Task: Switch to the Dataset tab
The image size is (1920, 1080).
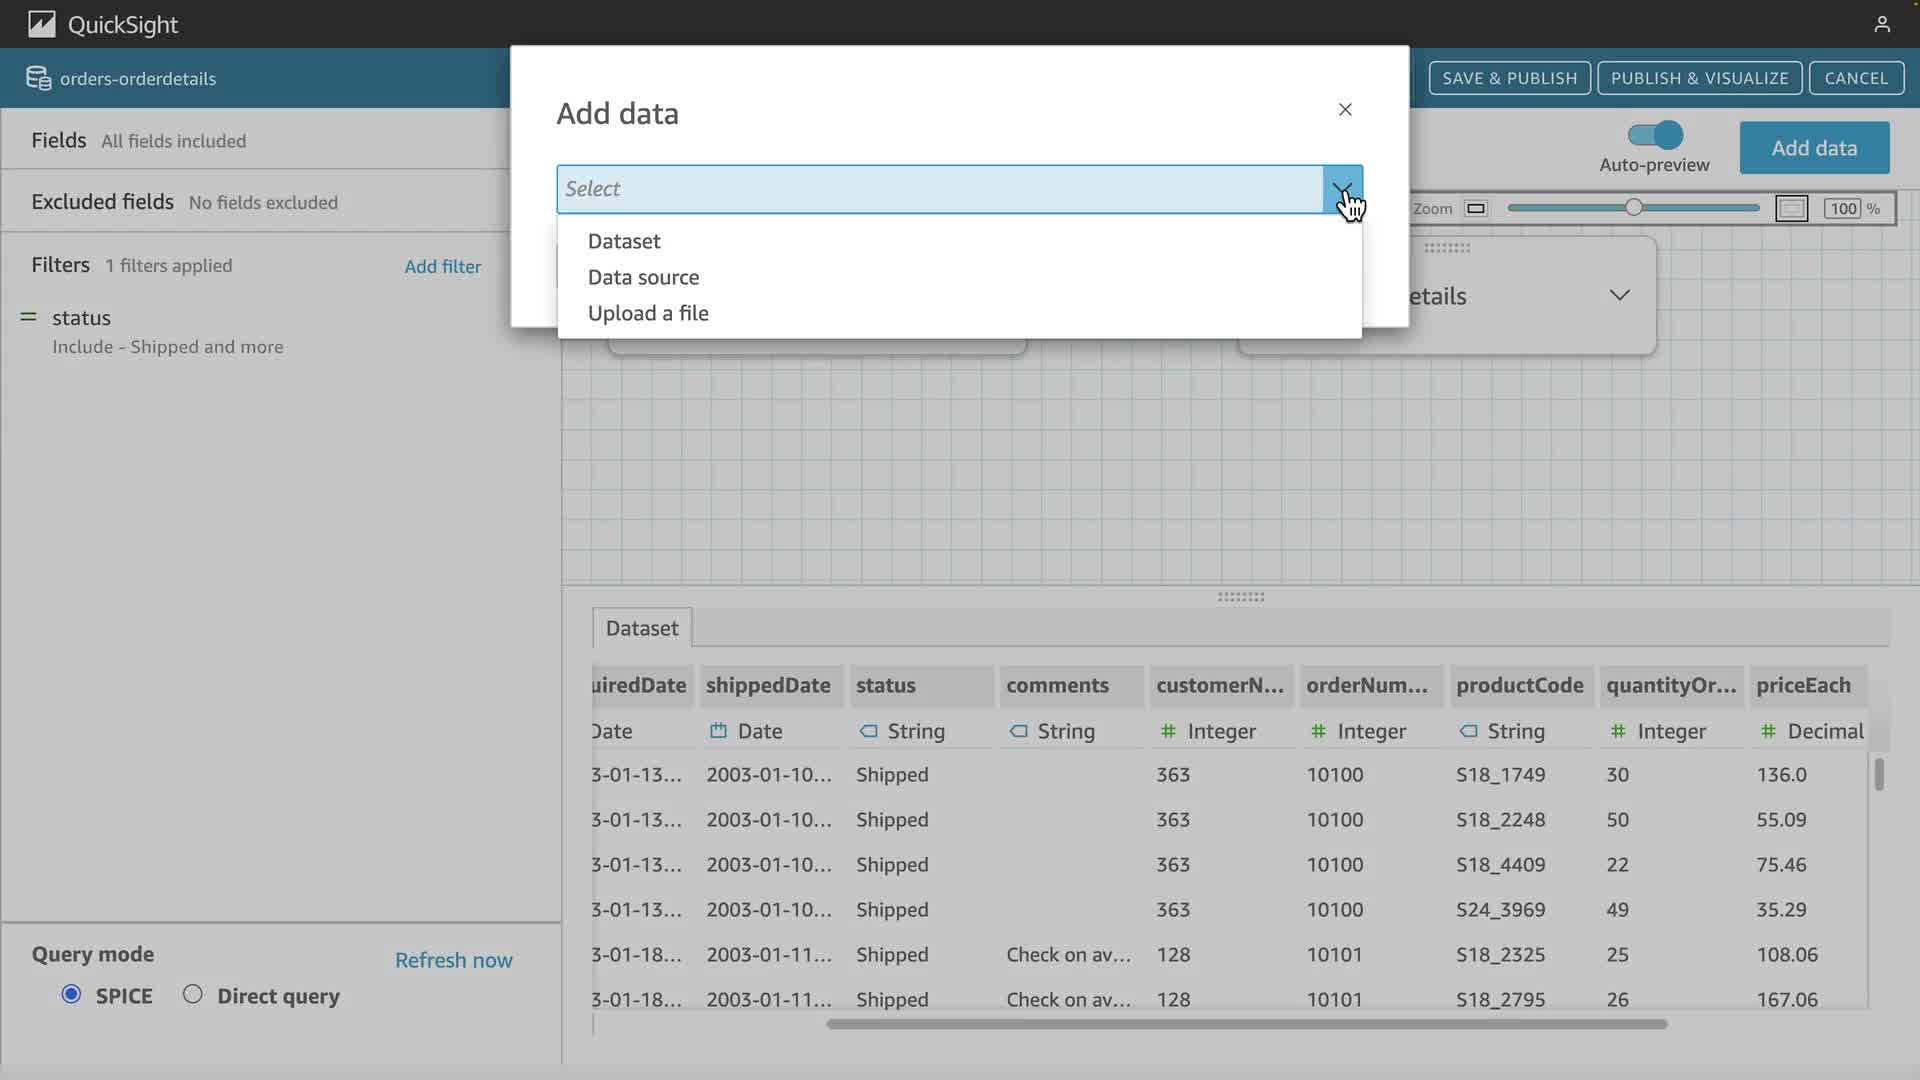Action: pos(641,628)
